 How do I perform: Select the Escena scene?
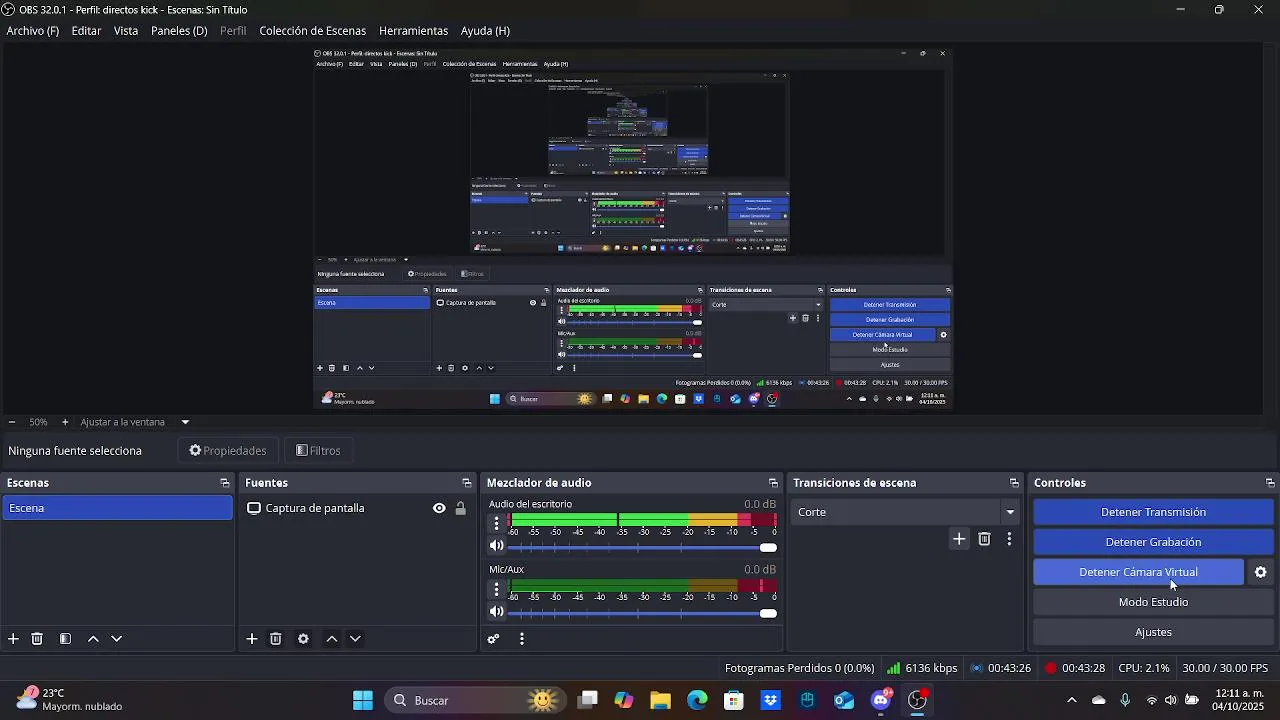click(117, 508)
